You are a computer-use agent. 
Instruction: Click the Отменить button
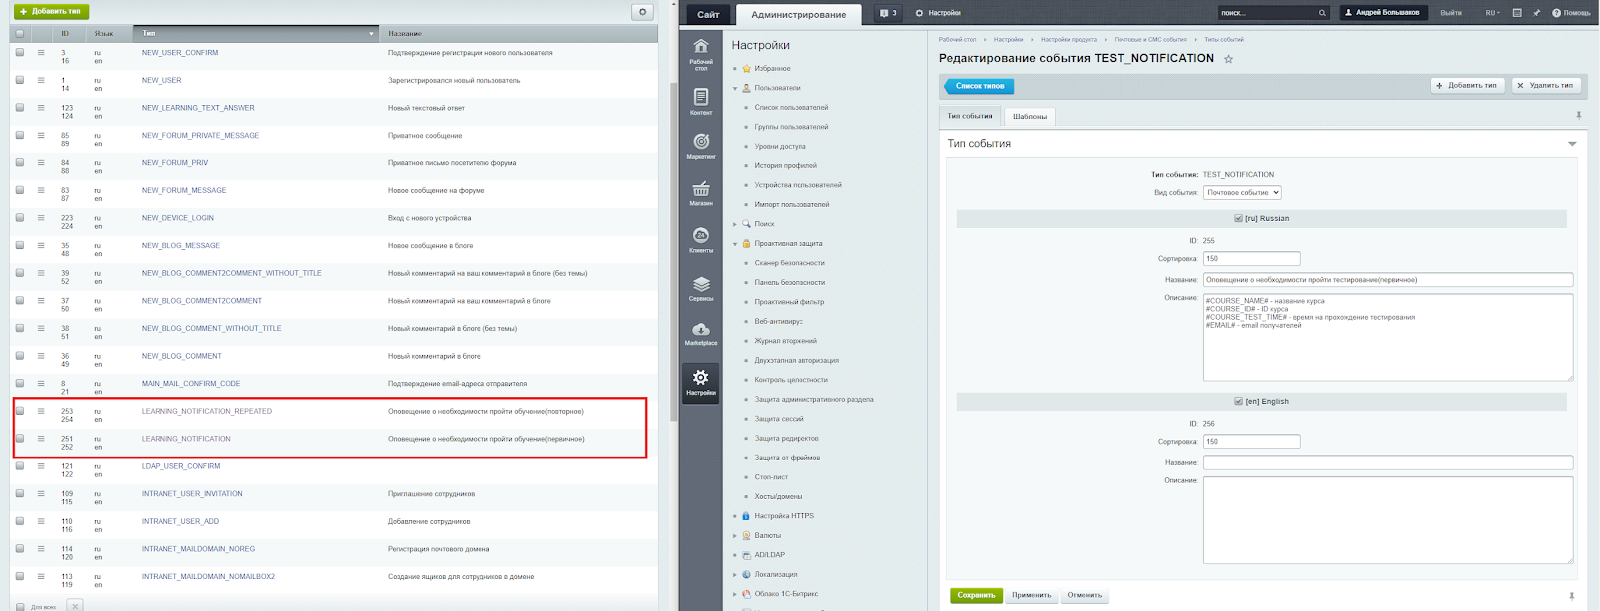point(1084,595)
